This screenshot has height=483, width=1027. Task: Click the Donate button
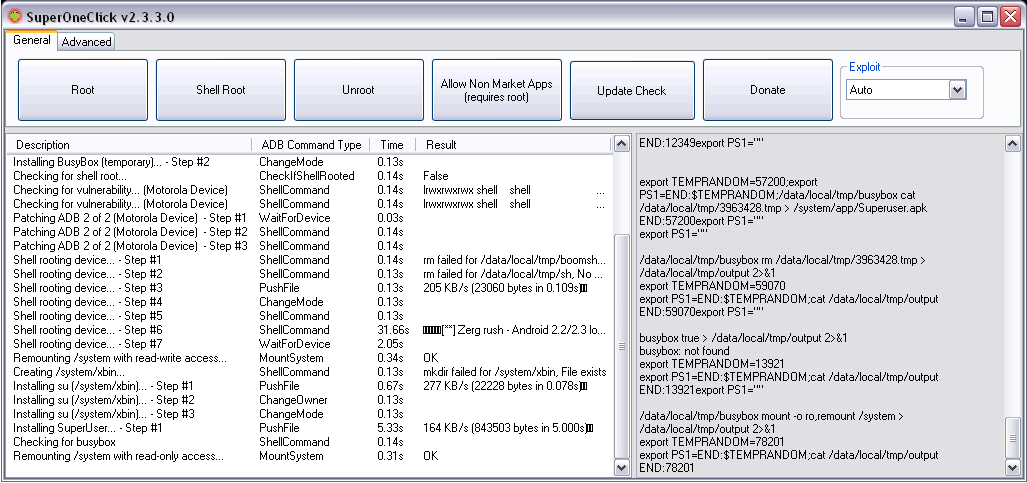[x=767, y=90]
